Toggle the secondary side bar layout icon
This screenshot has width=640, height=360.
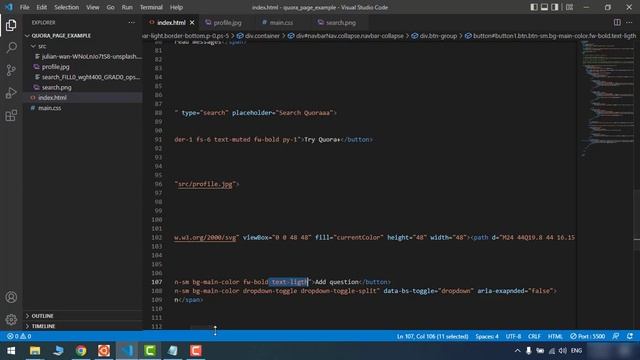point(555,7)
